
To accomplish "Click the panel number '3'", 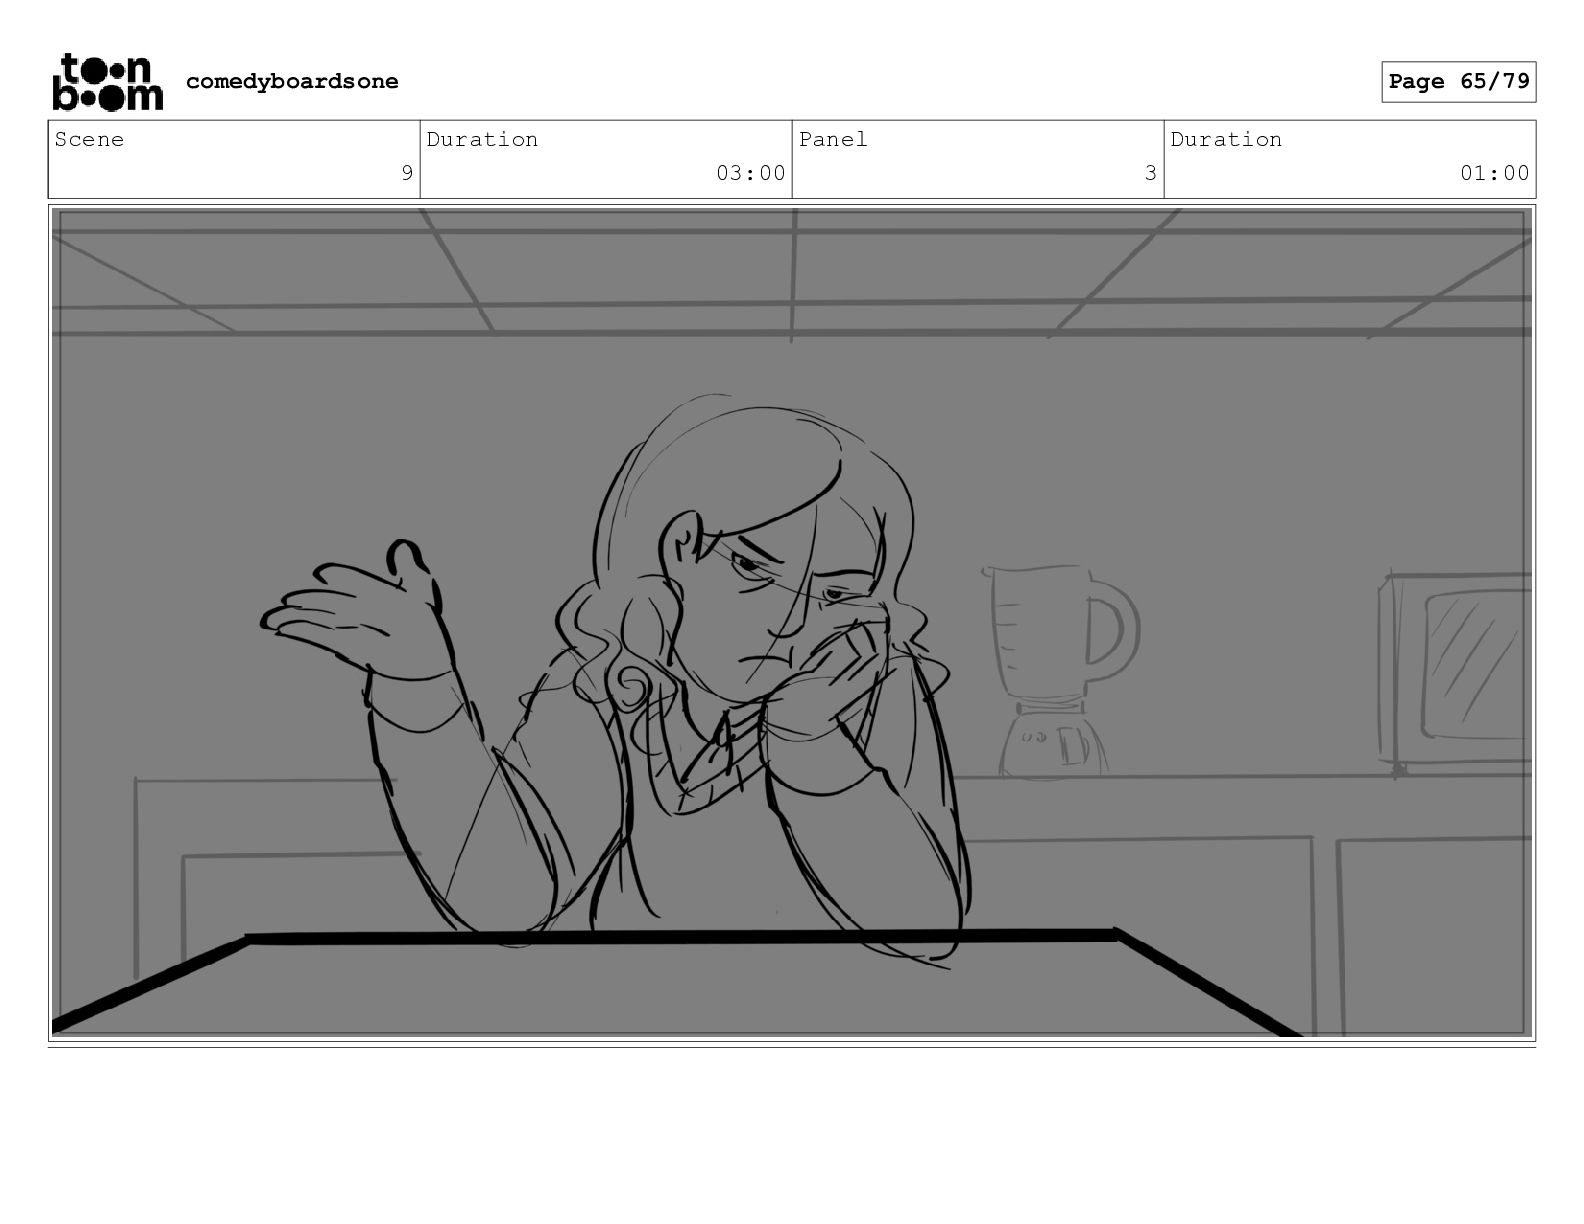I will [x=1151, y=173].
